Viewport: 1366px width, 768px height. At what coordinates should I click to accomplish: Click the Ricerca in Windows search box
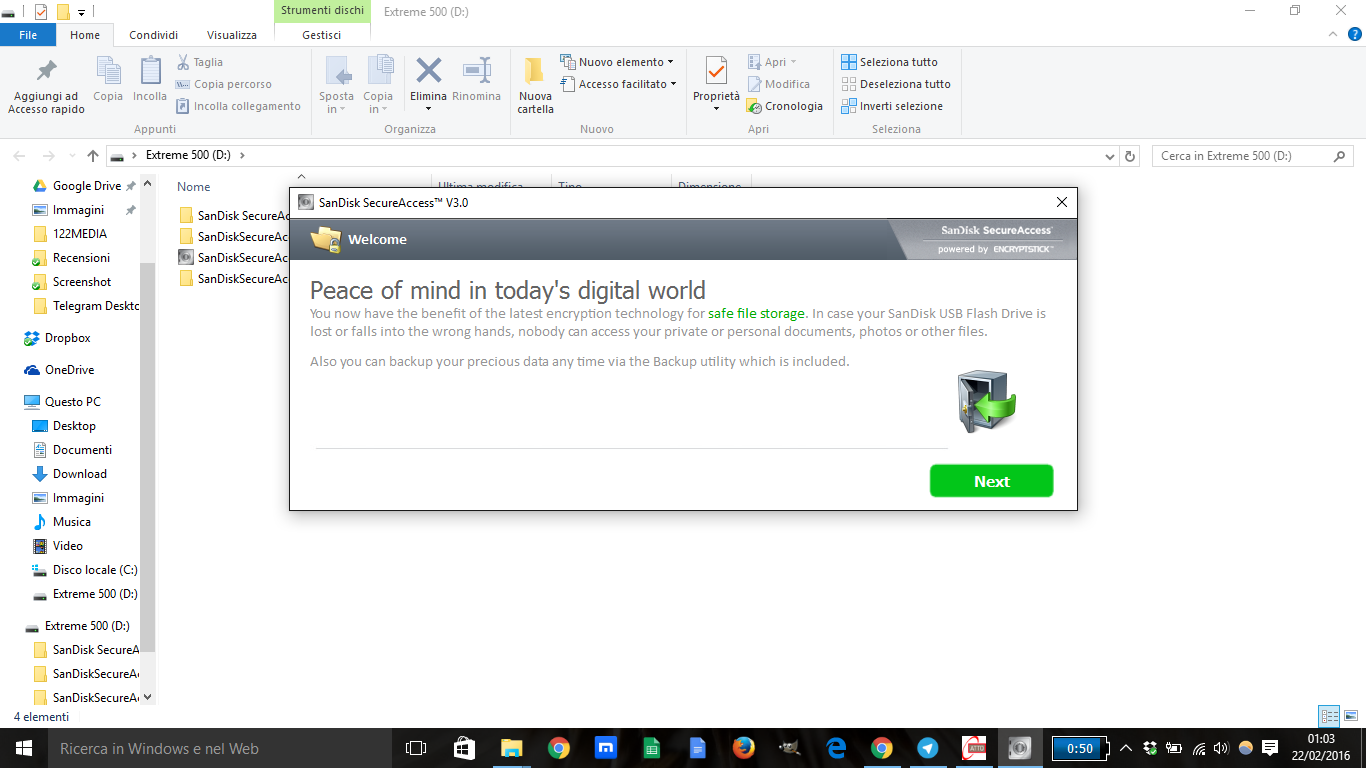[x=219, y=748]
